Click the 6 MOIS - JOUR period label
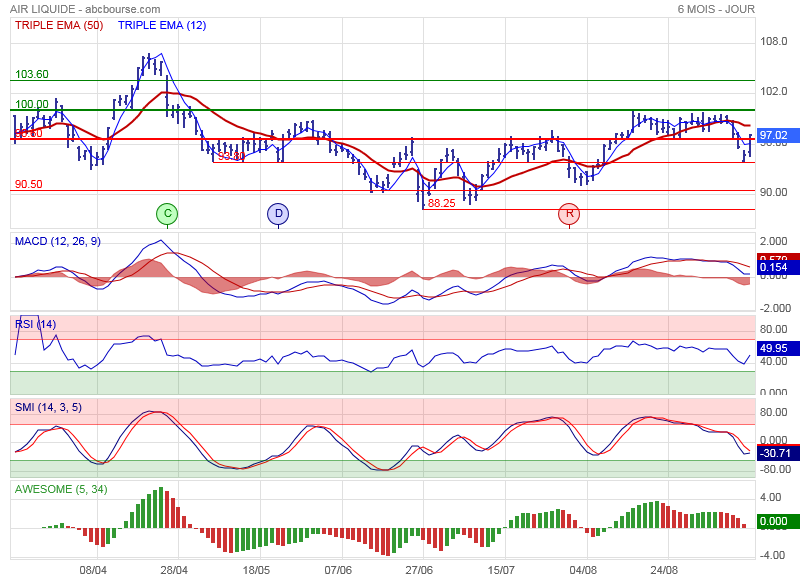This screenshot has width=800, height=580. [716, 9]
